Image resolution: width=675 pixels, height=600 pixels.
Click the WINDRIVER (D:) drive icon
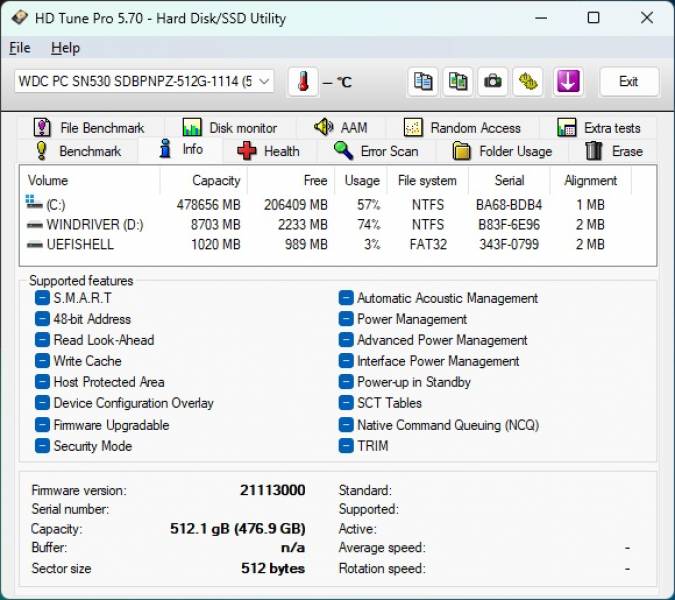[x=34, y=225]
